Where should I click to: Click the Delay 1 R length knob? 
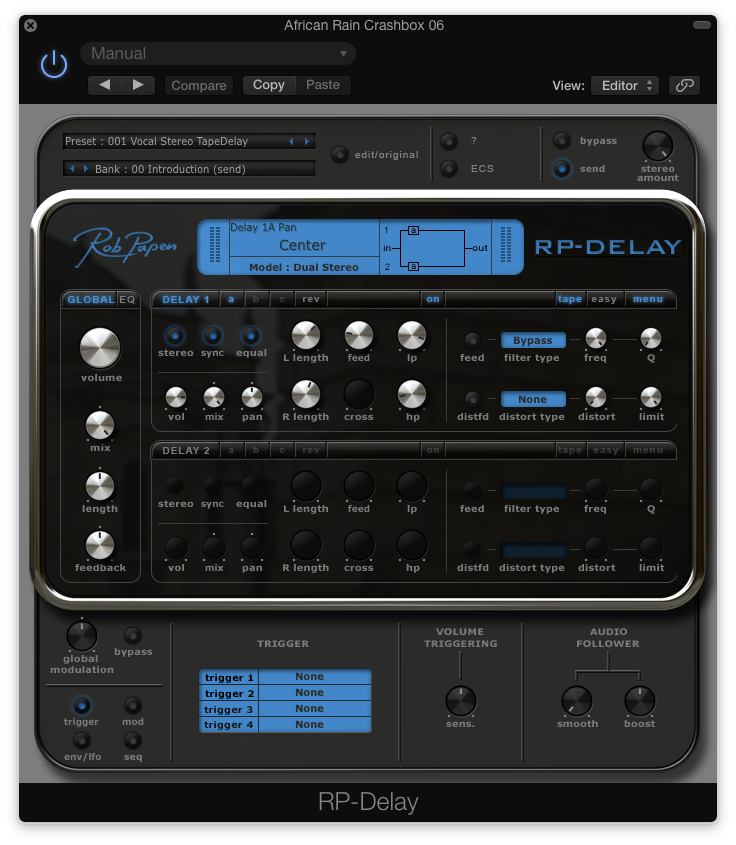pos(305,394)
